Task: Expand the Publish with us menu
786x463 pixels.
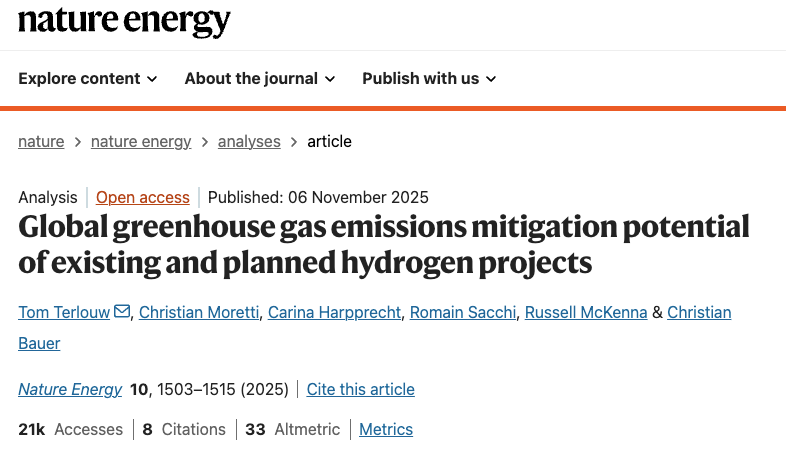Action: 429,79
